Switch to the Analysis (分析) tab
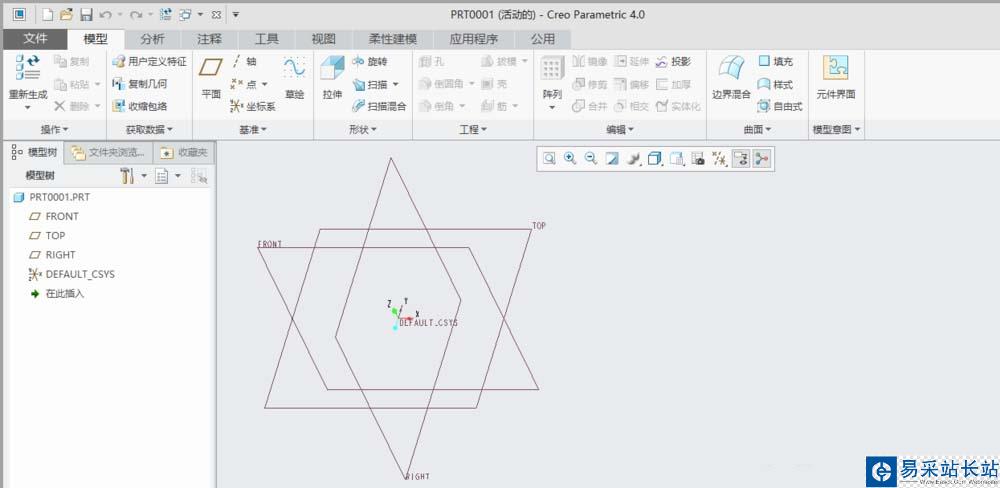 point(152,39)
